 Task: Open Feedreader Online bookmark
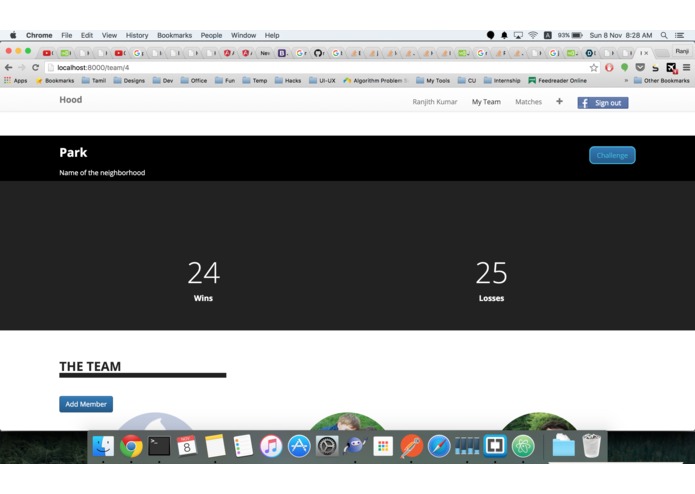pyautogui.click(x=557, y=81)
